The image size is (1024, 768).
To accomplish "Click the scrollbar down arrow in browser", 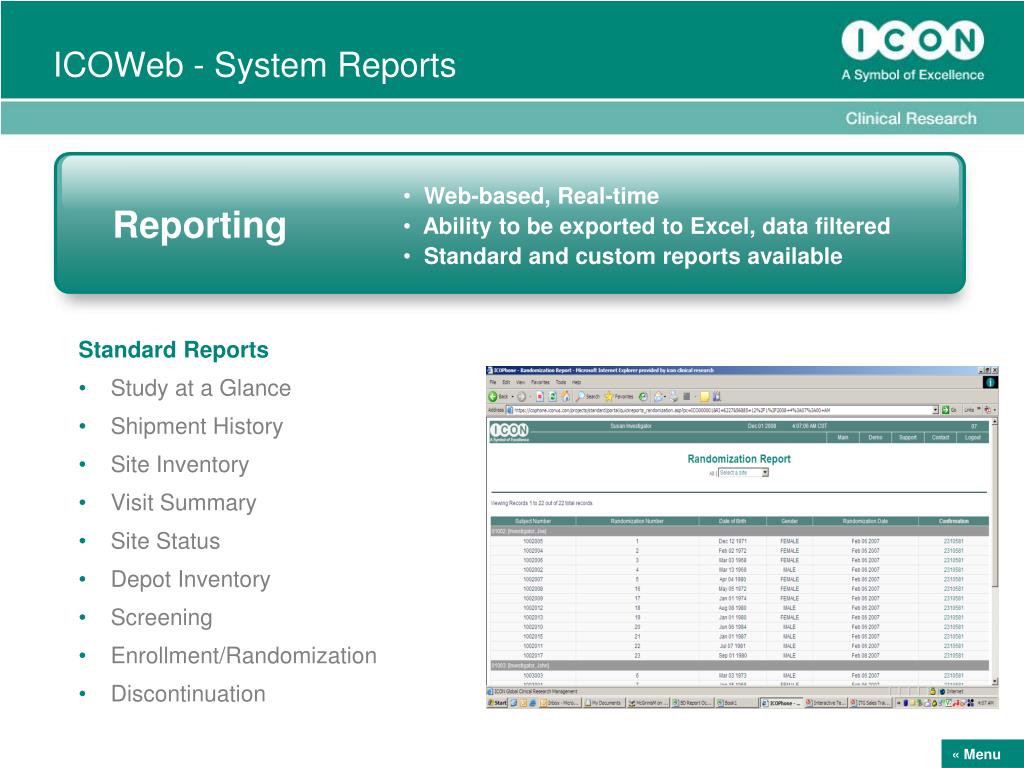I will 995,682.
